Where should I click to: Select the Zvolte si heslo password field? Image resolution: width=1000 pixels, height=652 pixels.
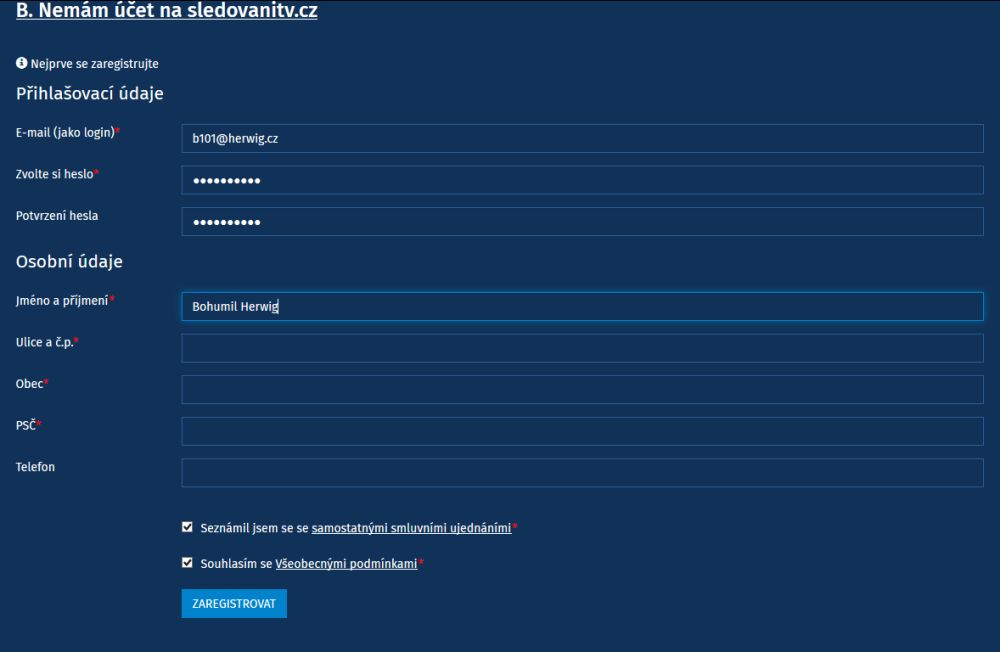582,180
